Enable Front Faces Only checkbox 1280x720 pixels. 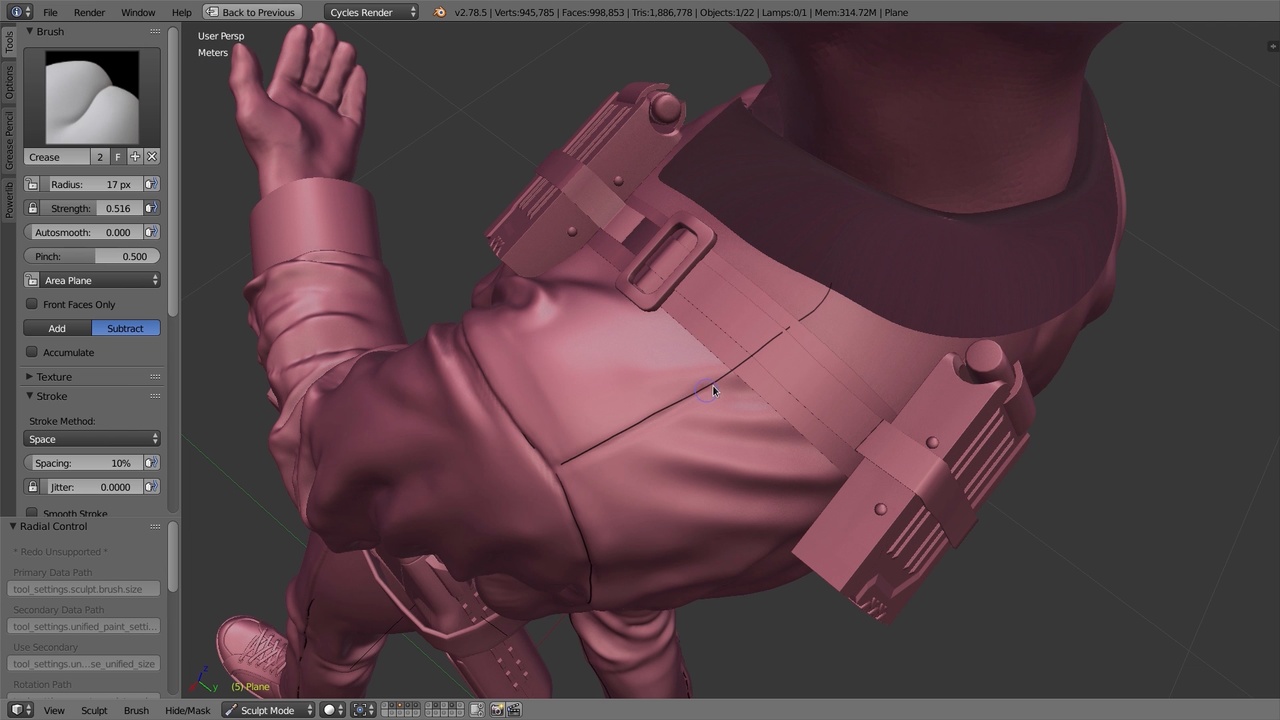(32, 304)
